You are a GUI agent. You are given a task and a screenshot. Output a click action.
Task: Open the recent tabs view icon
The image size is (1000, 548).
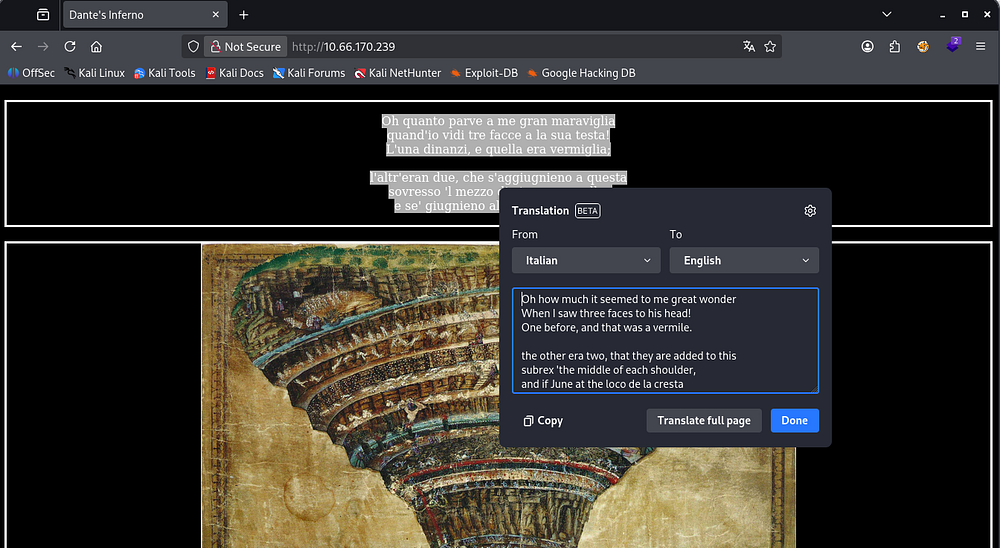[x=42, y=15]
